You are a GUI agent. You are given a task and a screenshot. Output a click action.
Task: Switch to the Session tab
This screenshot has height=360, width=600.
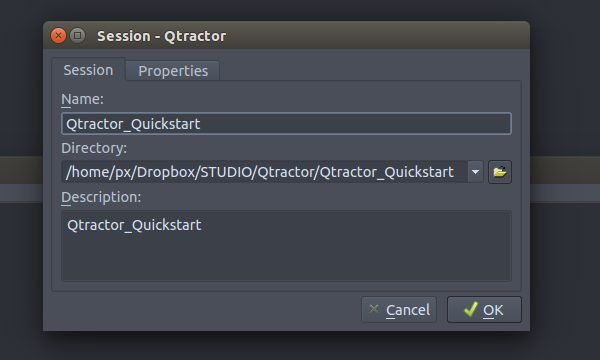[88, 70]
